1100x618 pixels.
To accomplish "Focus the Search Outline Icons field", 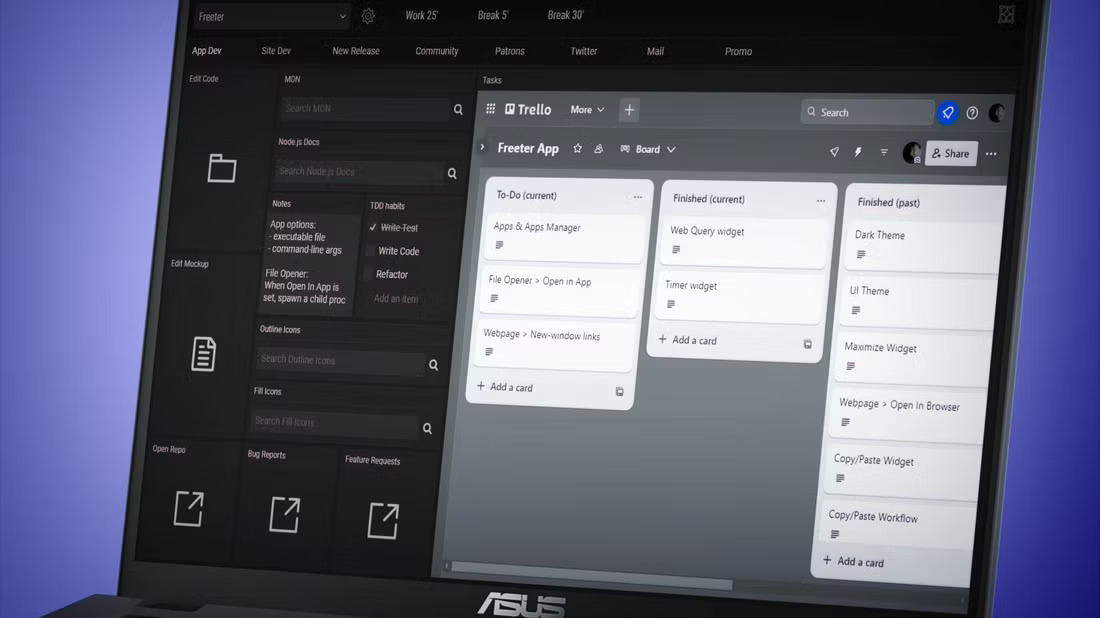I will coord(340,360).
